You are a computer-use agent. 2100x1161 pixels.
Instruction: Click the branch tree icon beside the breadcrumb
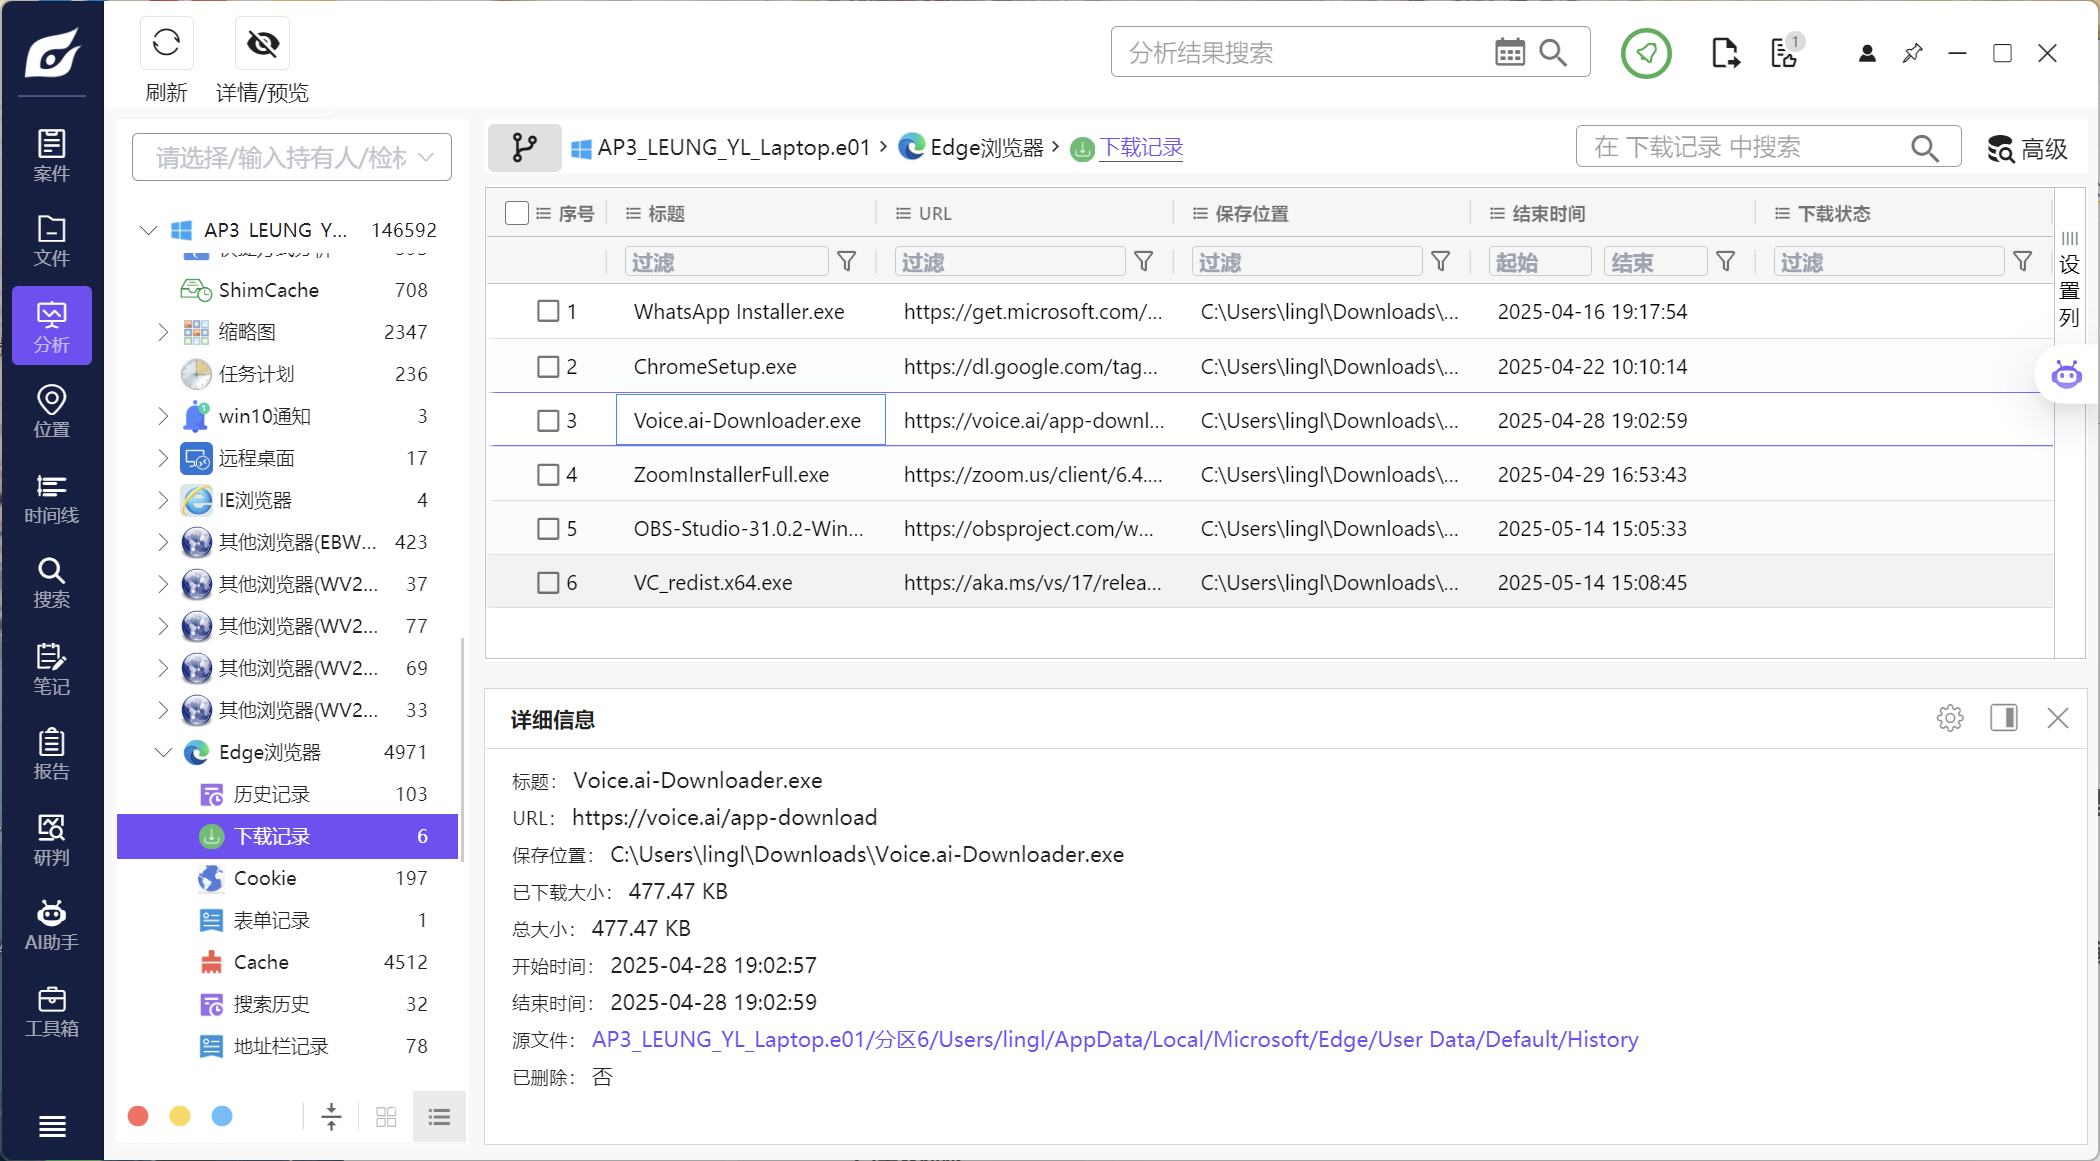524,148
